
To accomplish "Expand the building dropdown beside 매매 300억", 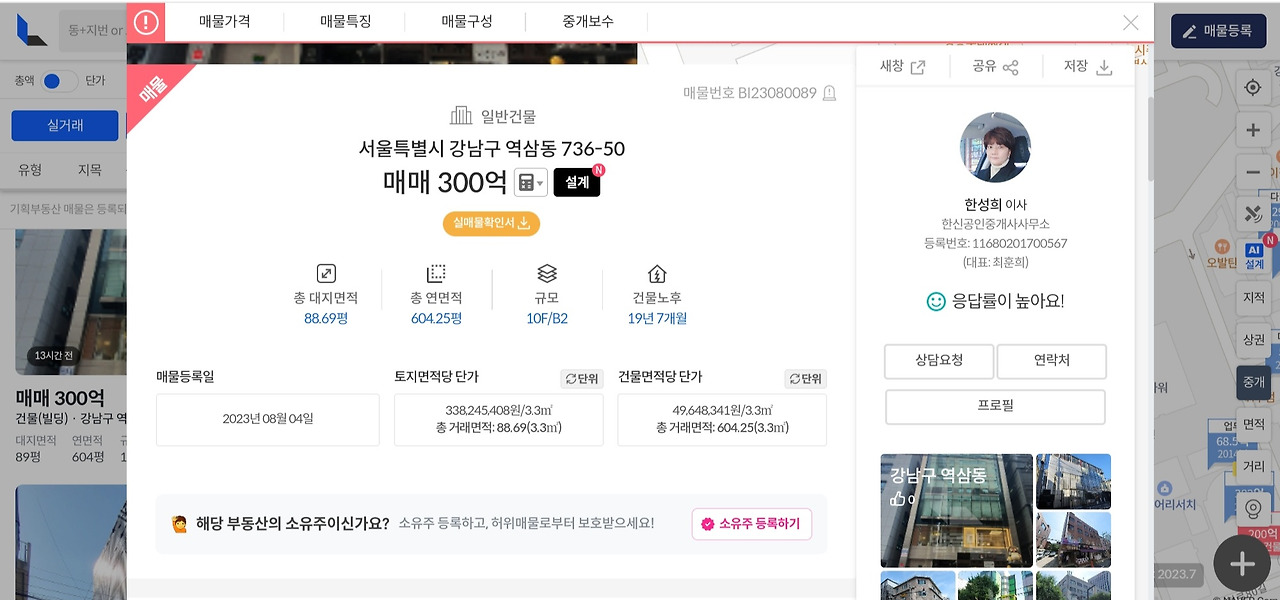I will 530,182.
